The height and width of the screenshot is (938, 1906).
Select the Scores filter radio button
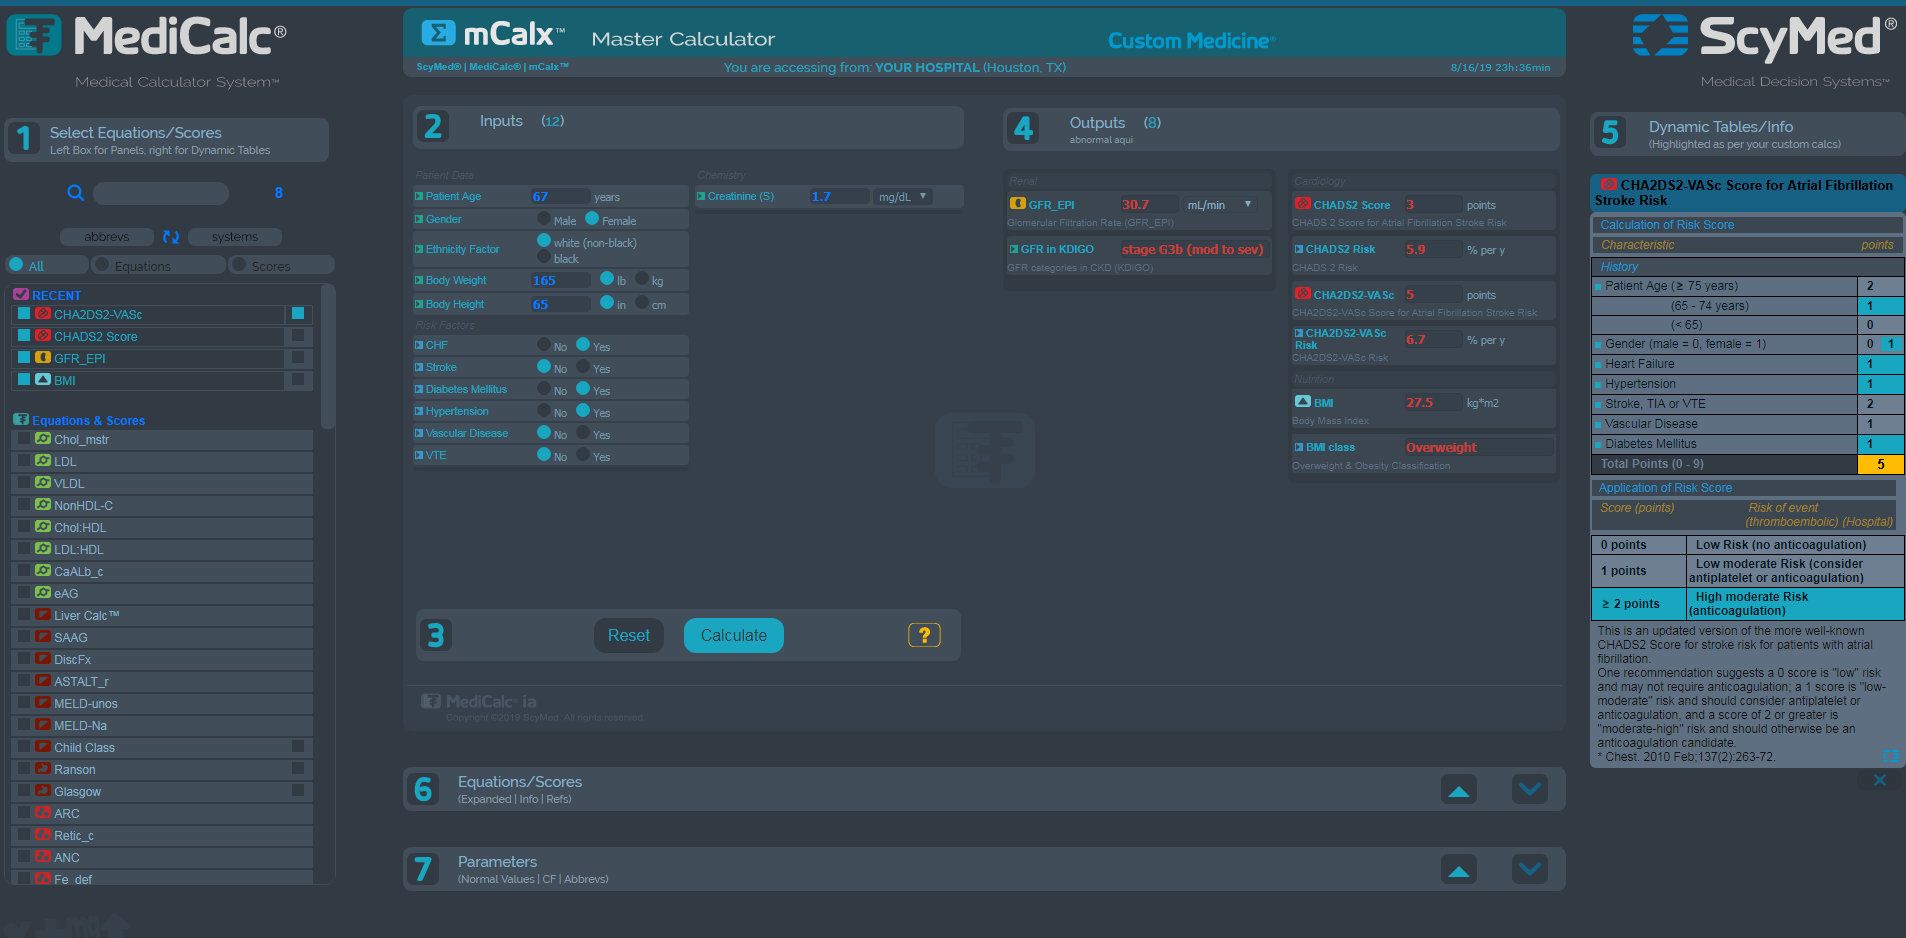coord(238,265)
